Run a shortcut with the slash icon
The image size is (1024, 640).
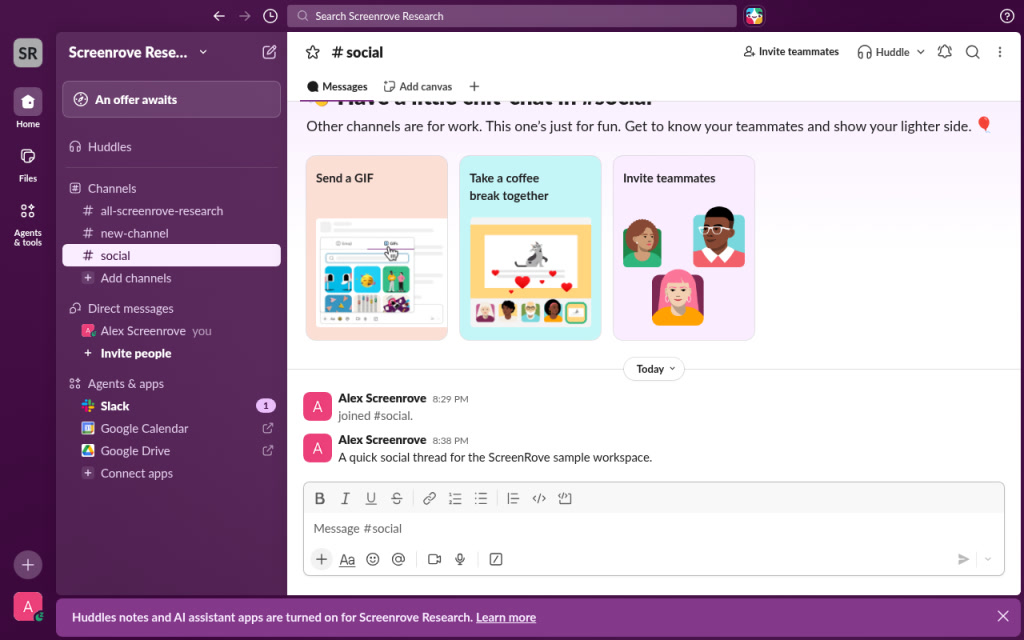point(496,560)
